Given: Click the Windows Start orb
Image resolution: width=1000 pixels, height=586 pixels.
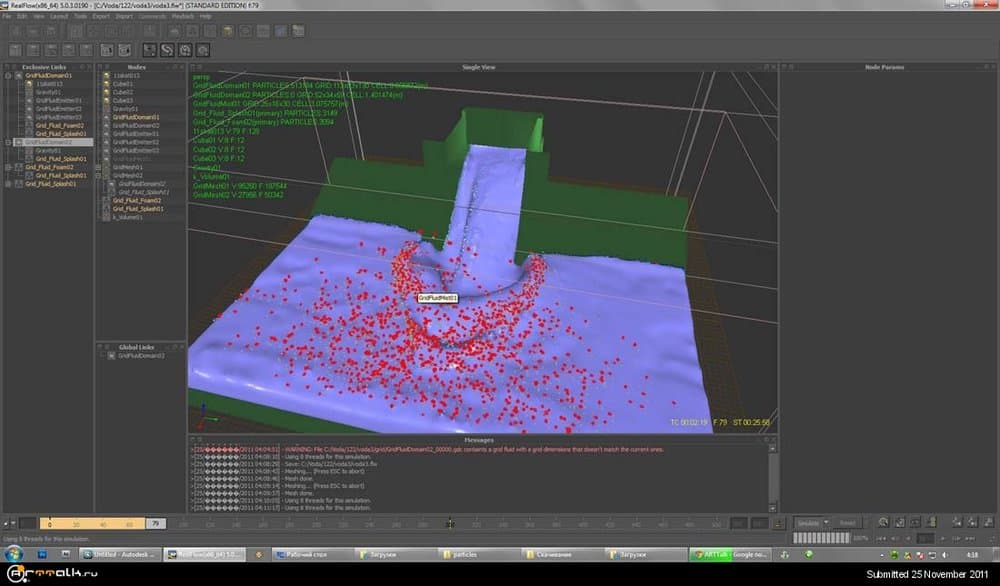Looking at the screenshot, I should point(12,553).
